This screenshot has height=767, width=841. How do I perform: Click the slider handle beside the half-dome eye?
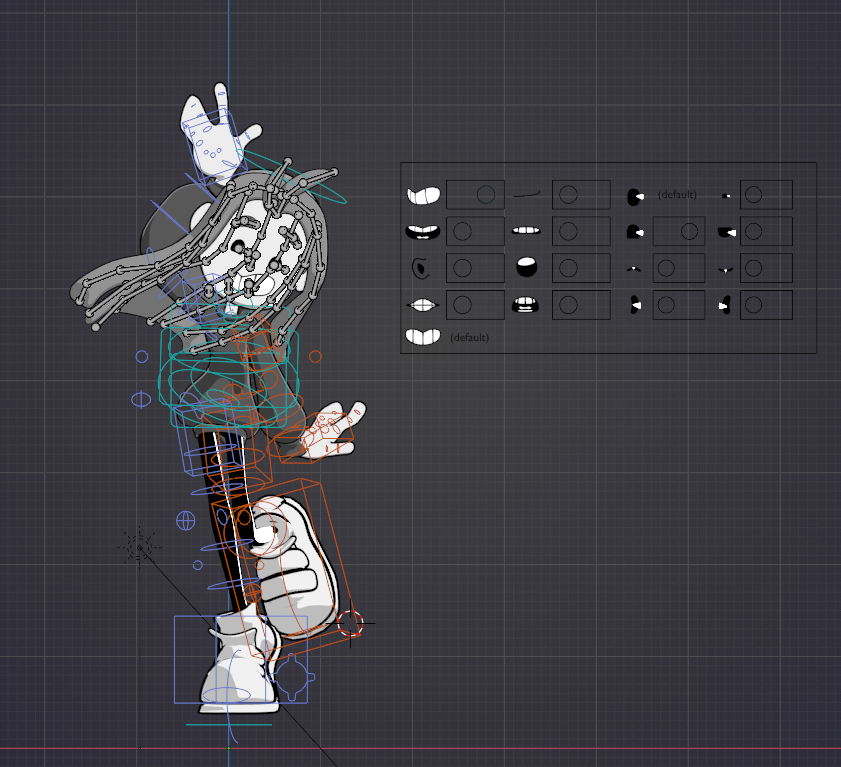[x=689, y=232]
